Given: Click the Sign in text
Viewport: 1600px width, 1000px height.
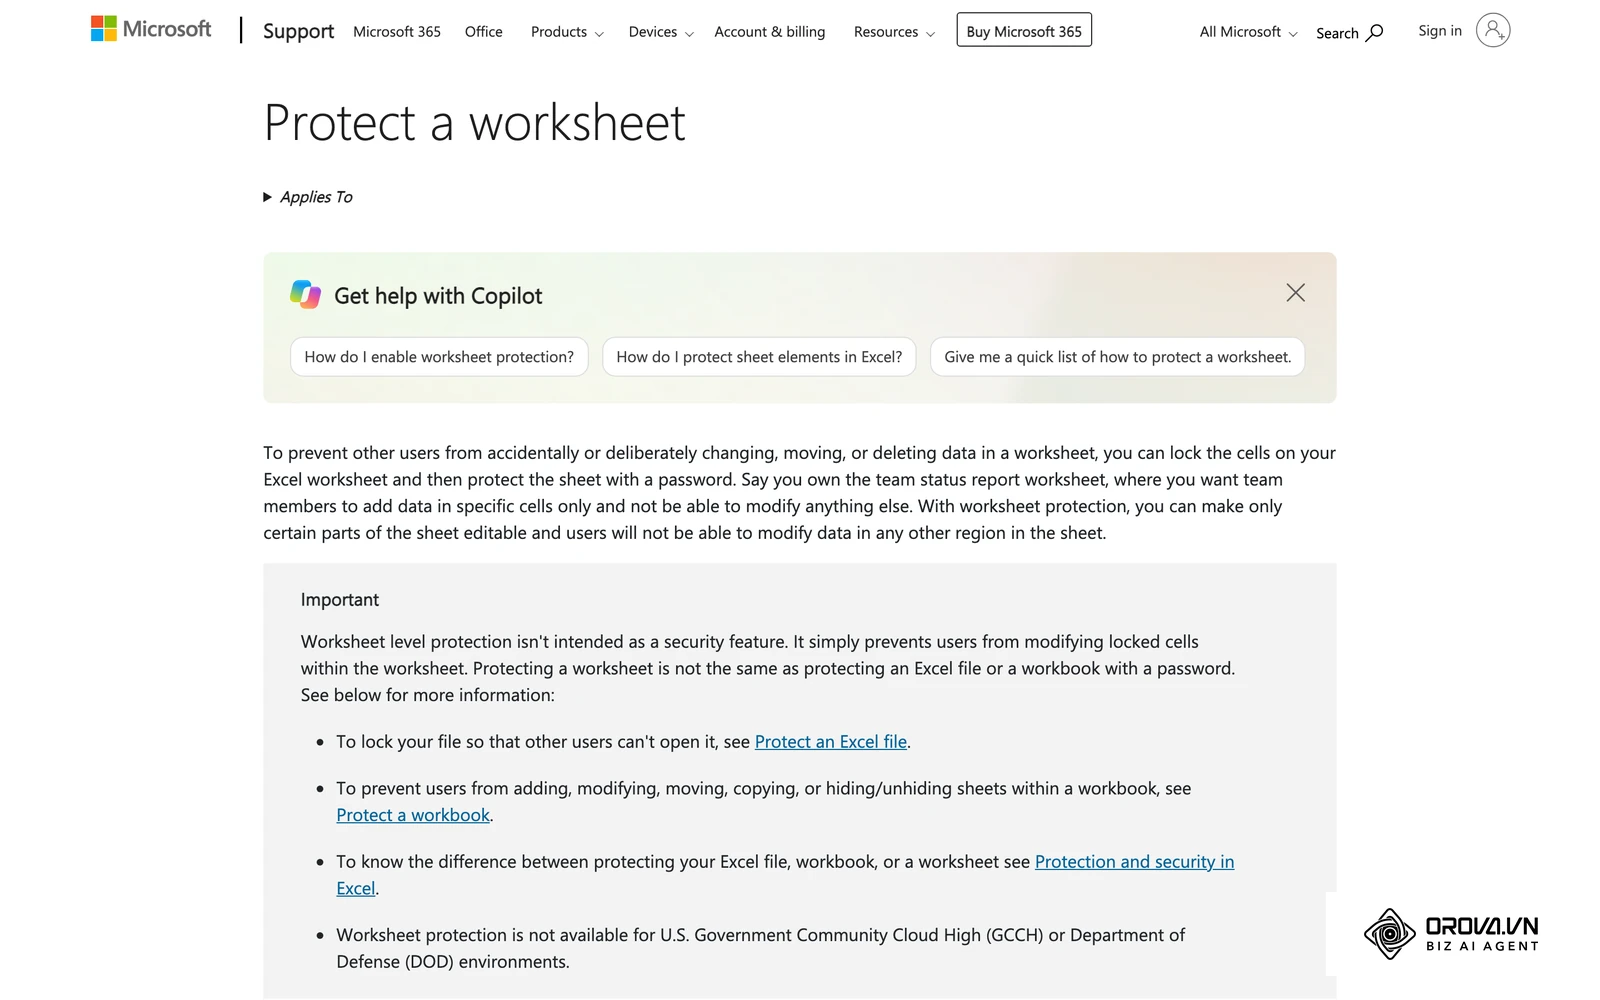Looking at the screenshot, I should tap(1440, 31).
